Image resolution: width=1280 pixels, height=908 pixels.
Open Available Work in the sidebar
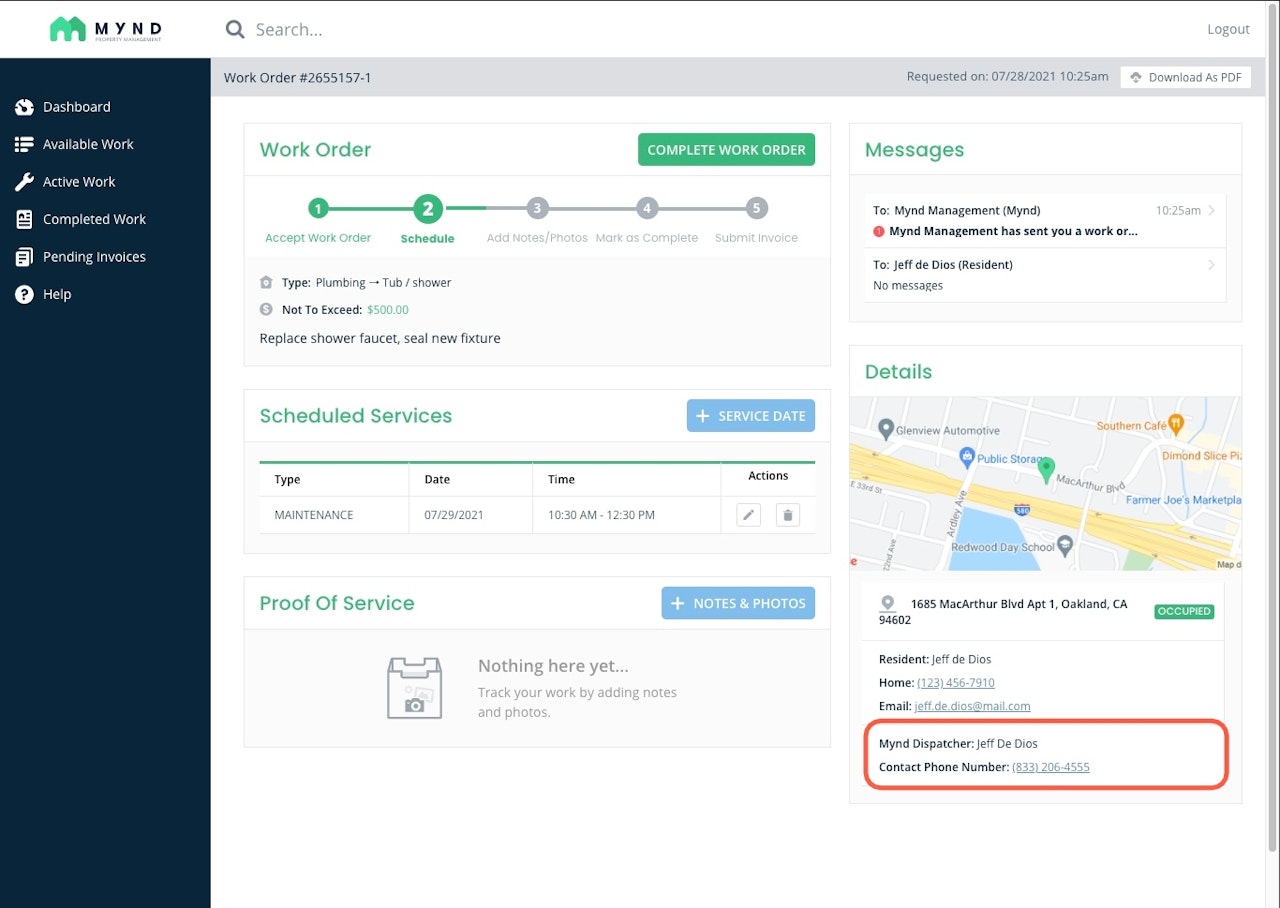point(88,144)
